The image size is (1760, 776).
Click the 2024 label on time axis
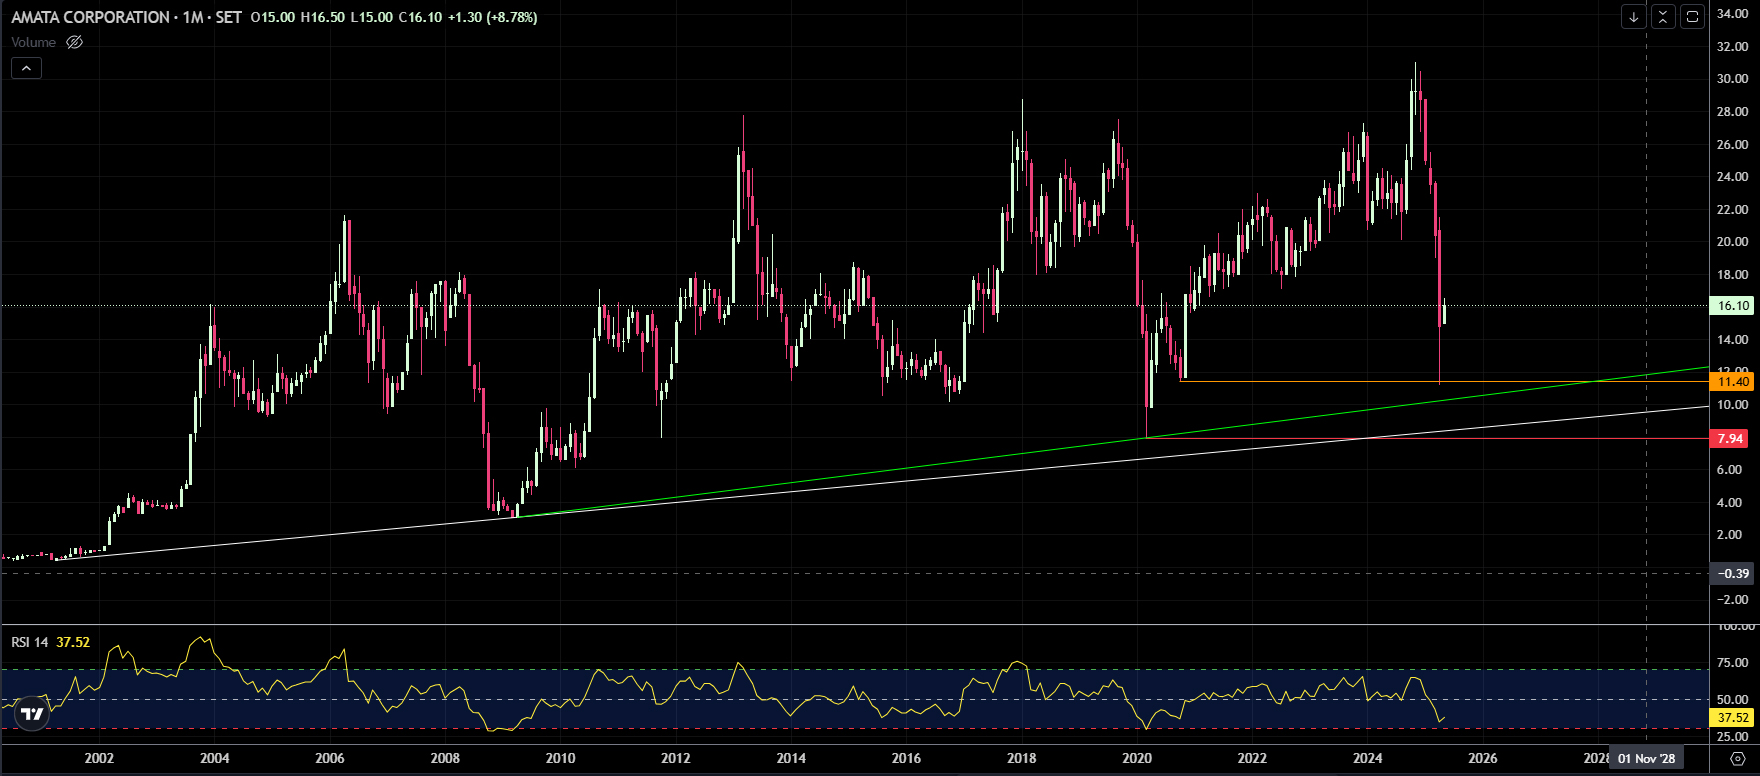coord(1367,758)
